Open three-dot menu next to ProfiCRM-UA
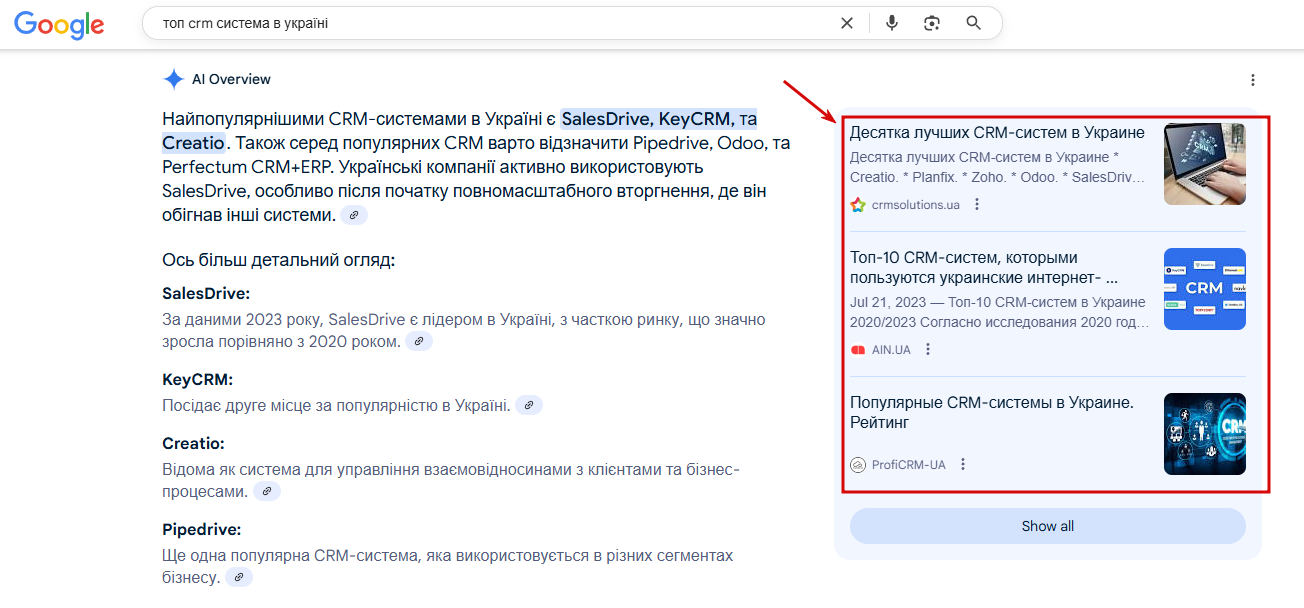 [963, 464]
